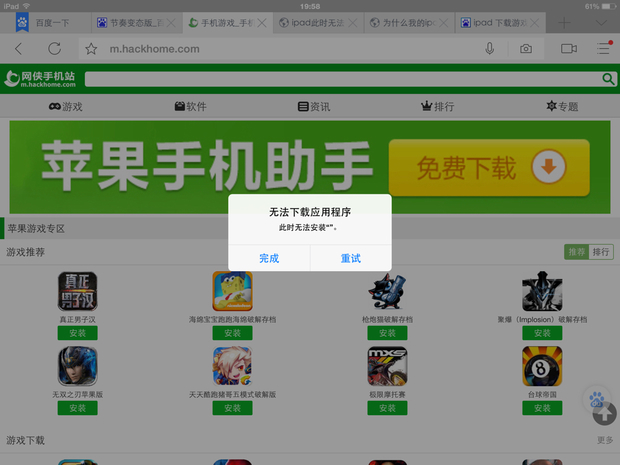Install 台球帝国 with 安装 button

542,408
